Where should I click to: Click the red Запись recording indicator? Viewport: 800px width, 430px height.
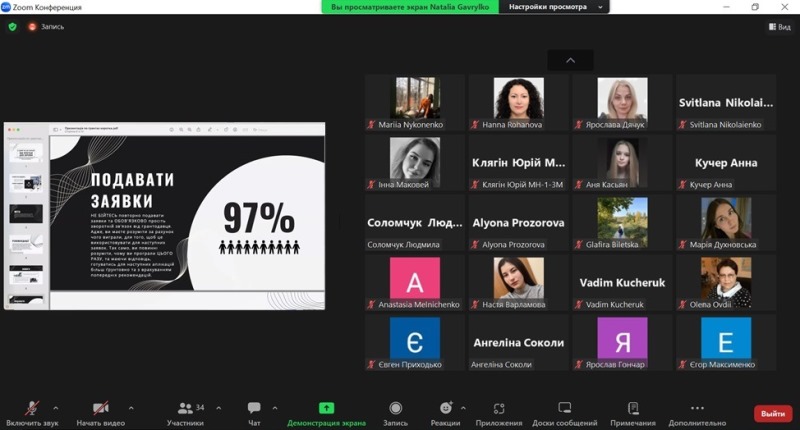click(46, 27)
